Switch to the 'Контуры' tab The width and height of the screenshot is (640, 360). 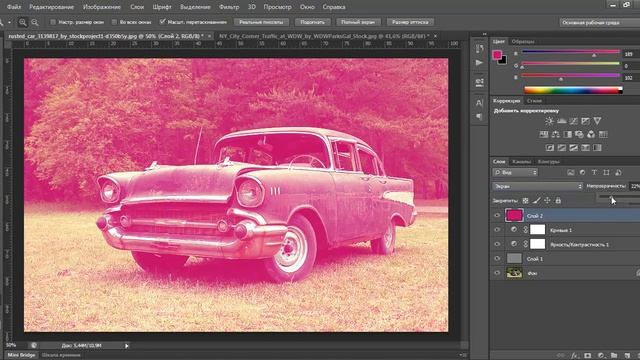(x=548, y=162)
